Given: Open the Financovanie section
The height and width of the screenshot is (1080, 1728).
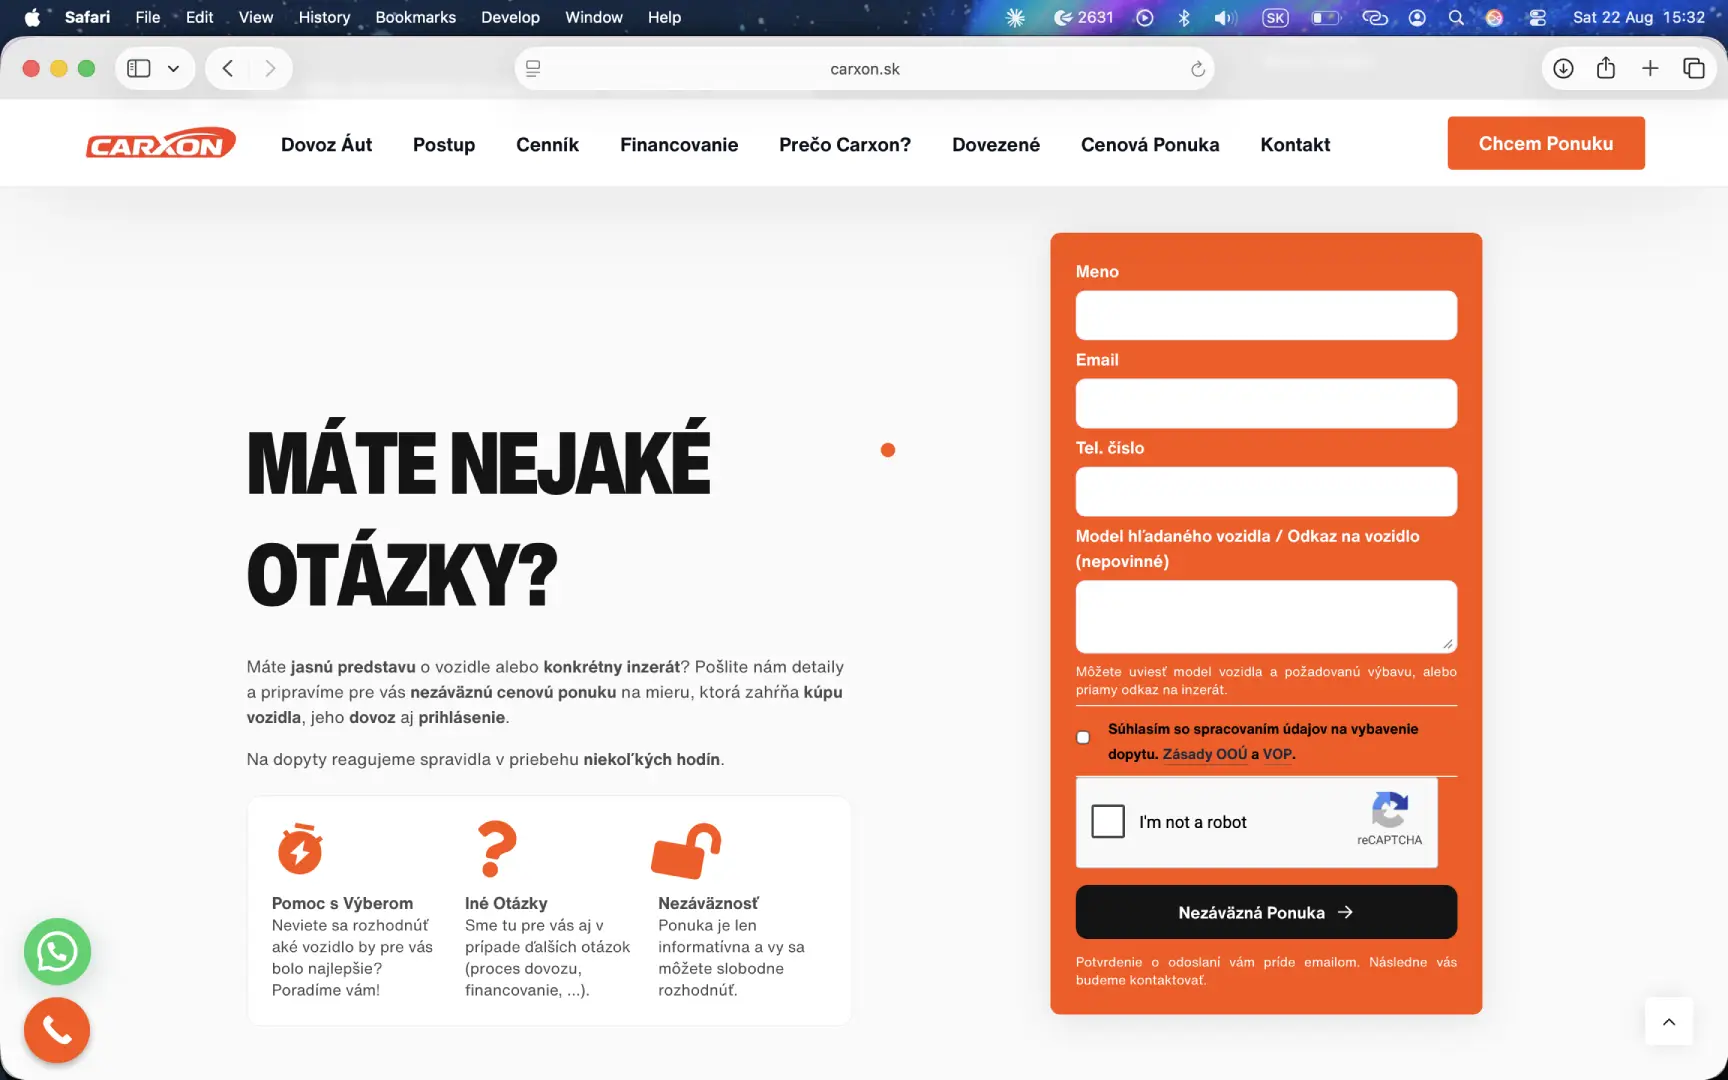Looking at the screenshot, I should pos(679,144).
